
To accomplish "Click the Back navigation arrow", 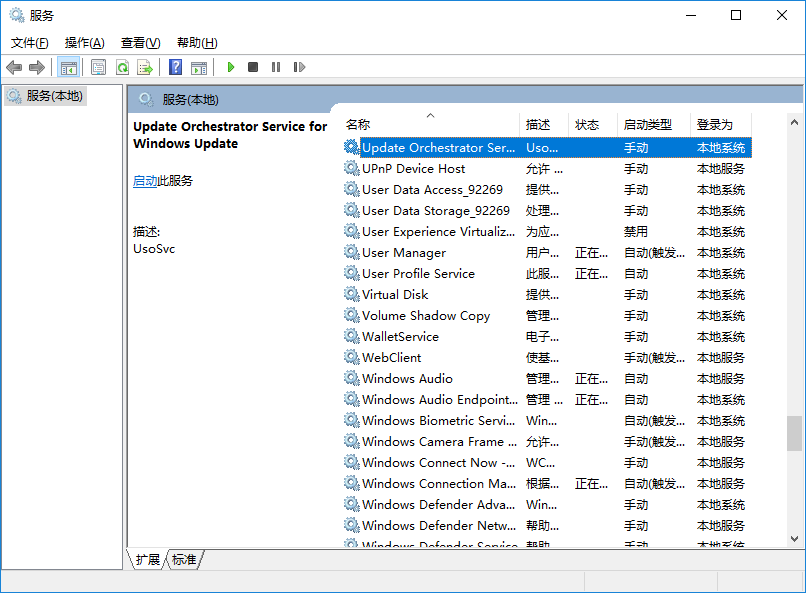I will pos(14,67).
